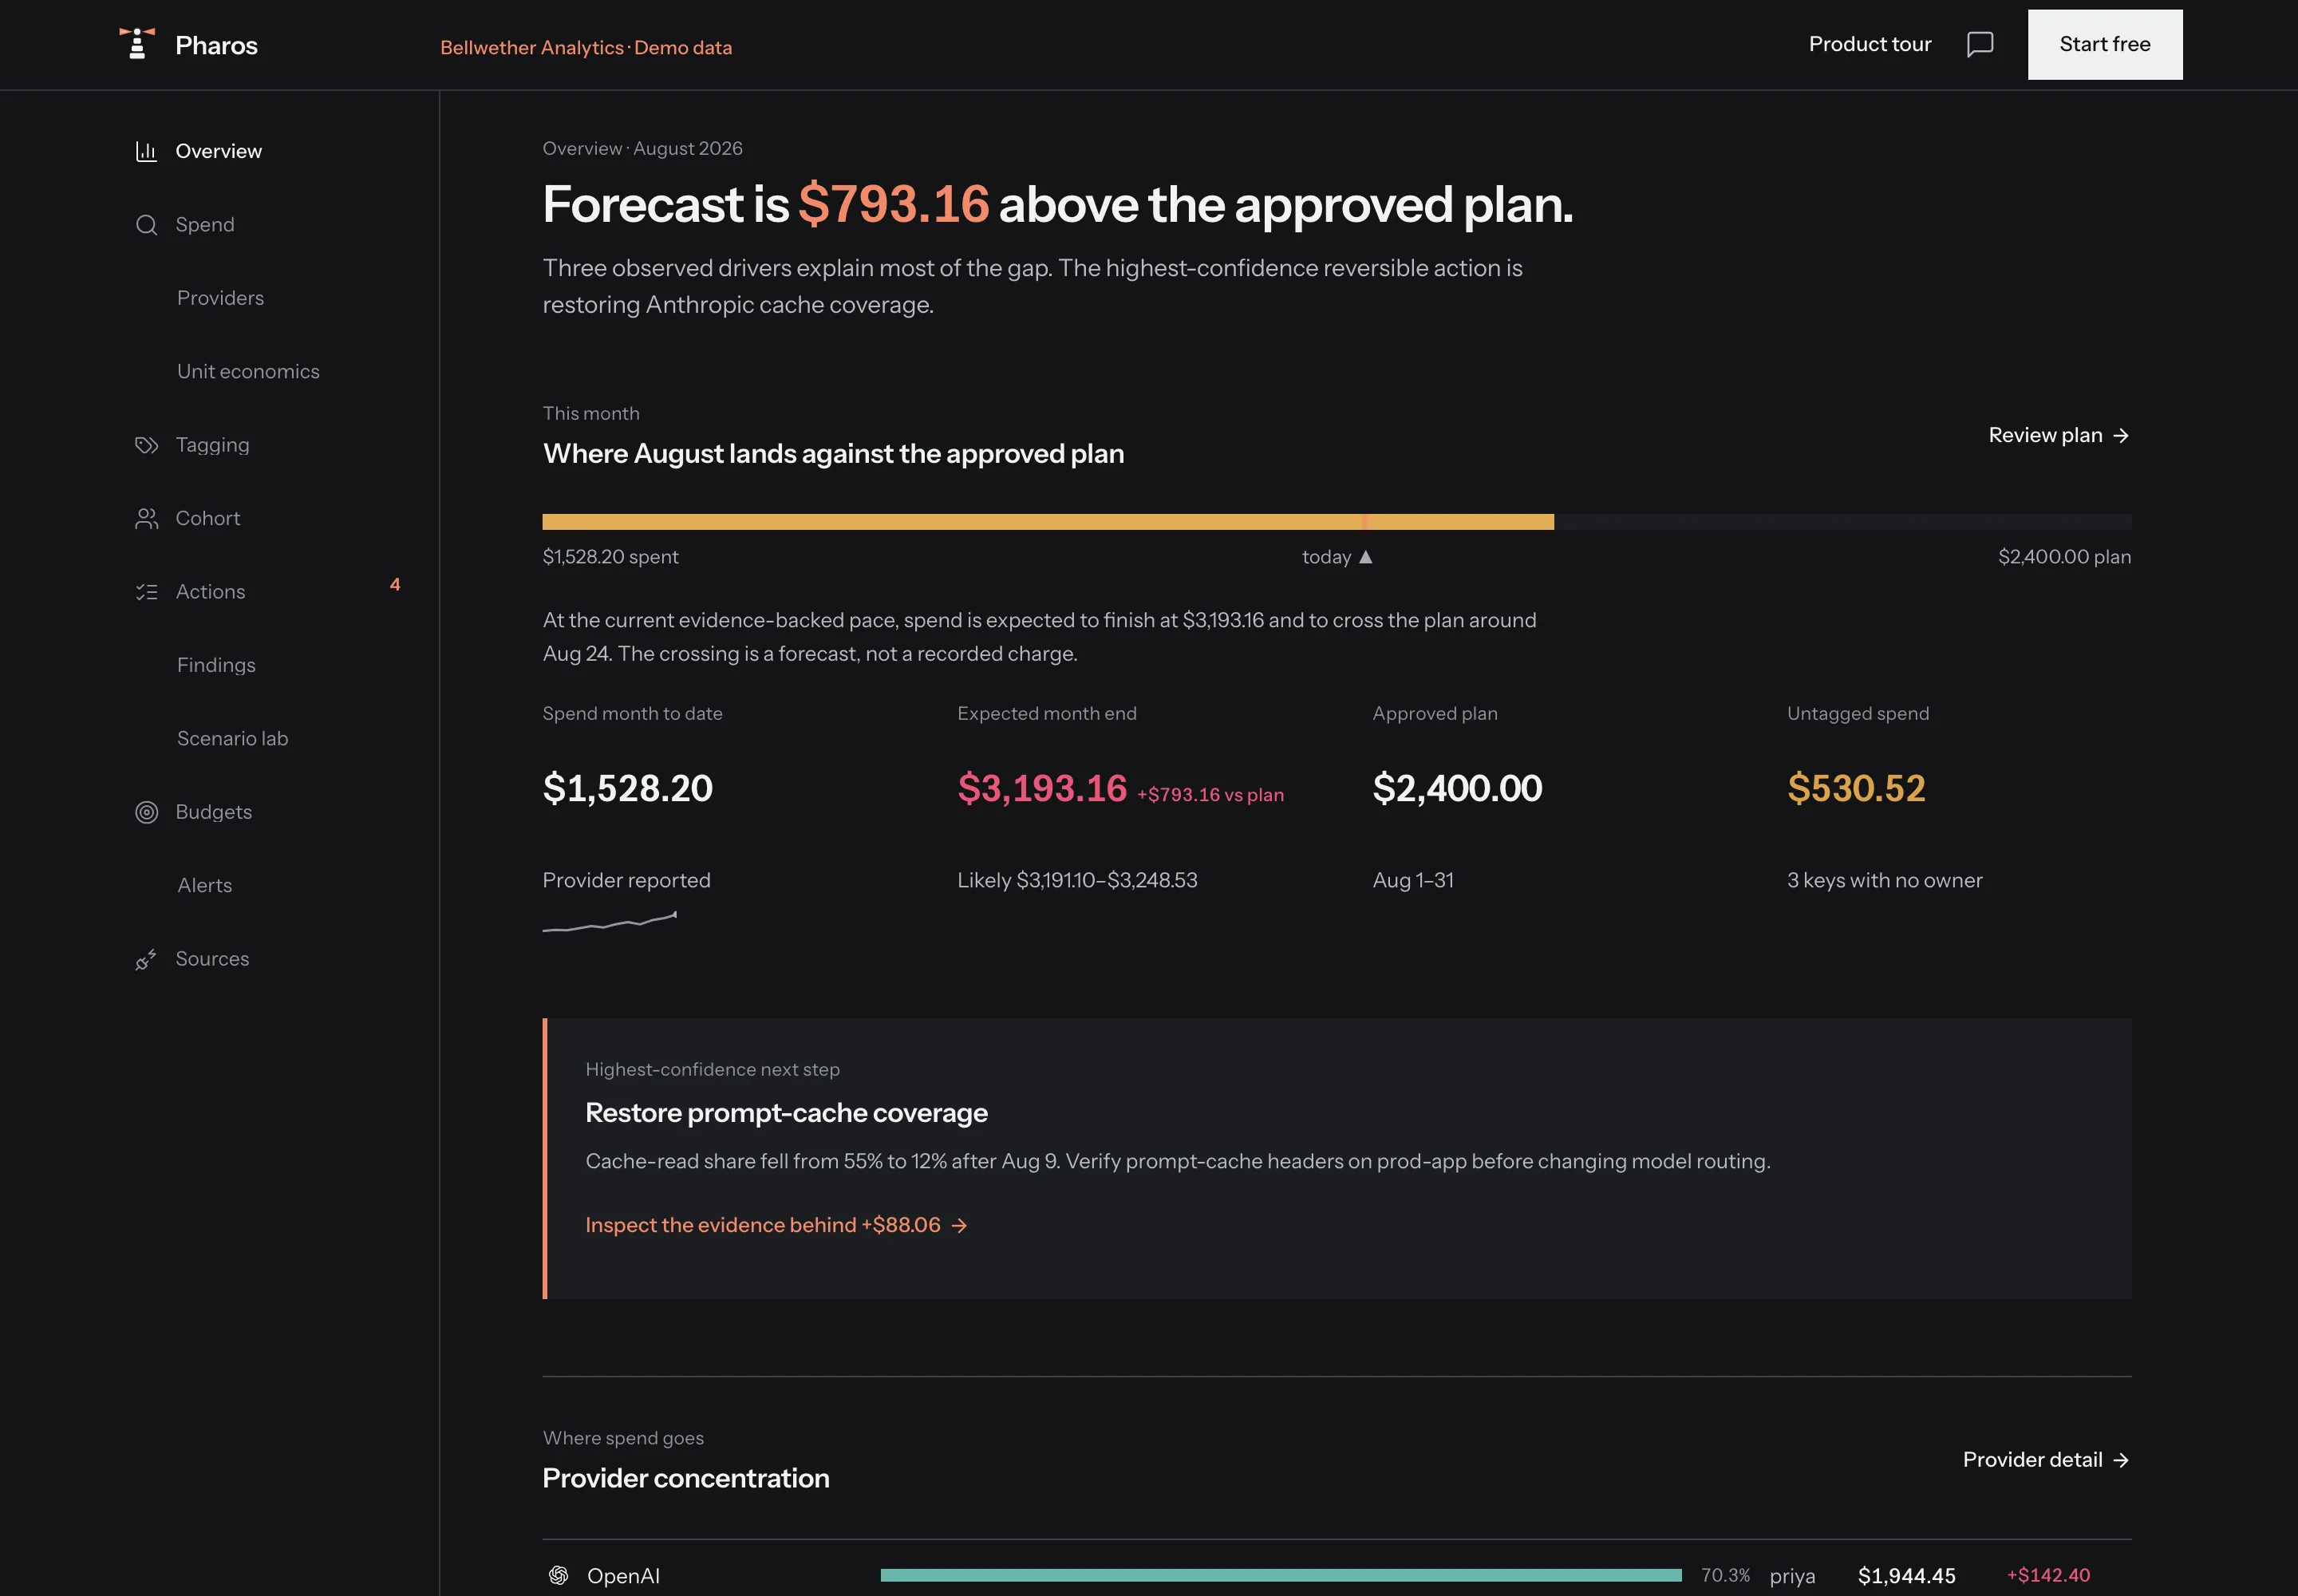
Task: Navigate to Scenario lab
Action: click(x=232, y=738)
